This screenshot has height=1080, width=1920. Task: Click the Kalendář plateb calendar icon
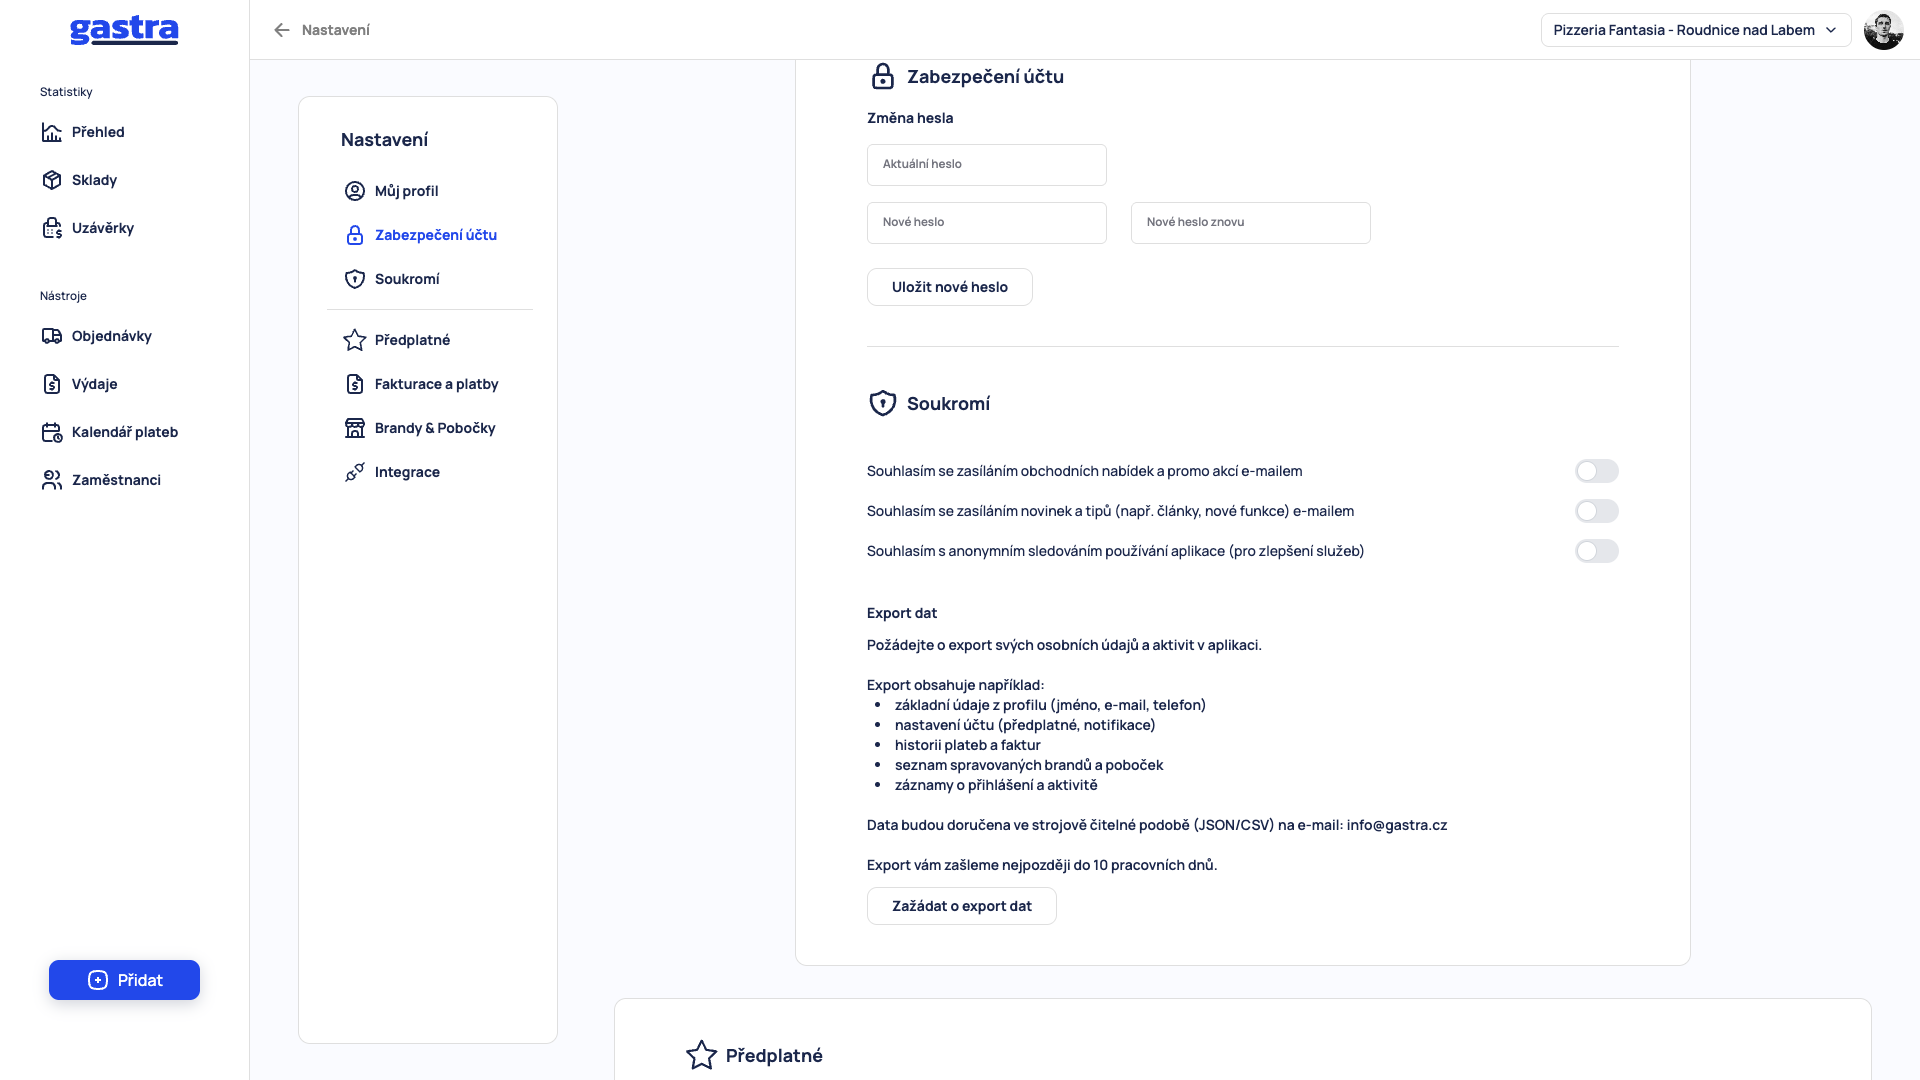tap(52, 432)
